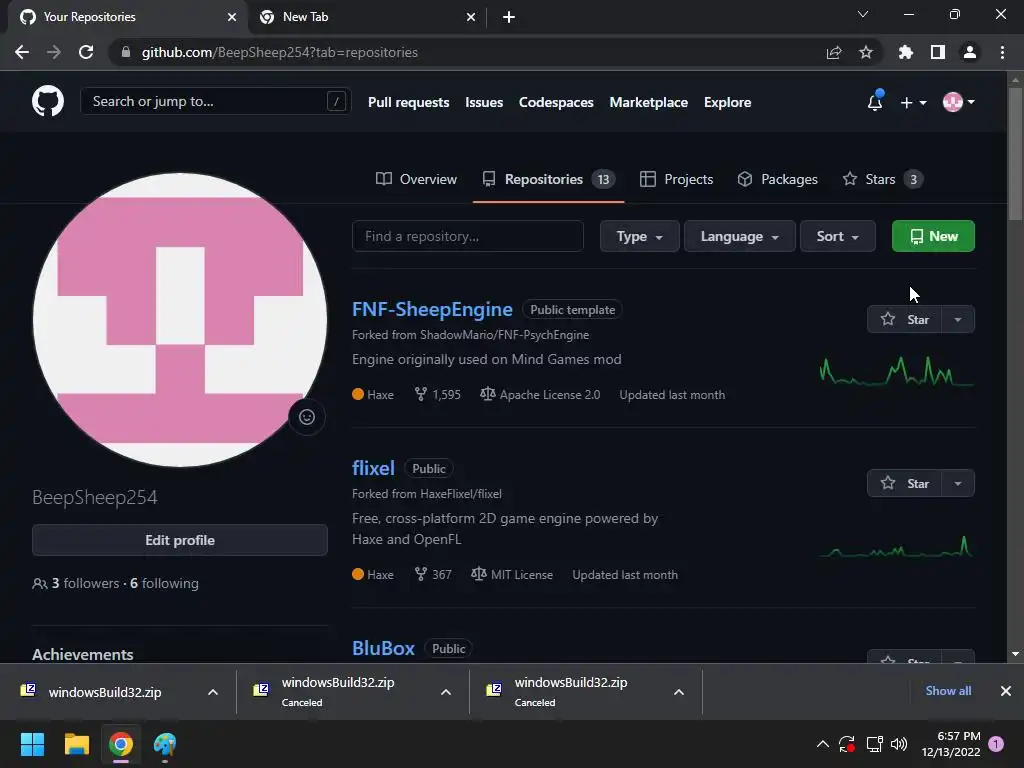Open the Paint taskbar icon
The width and height of the screenshot is (1024, 768).
165,744
